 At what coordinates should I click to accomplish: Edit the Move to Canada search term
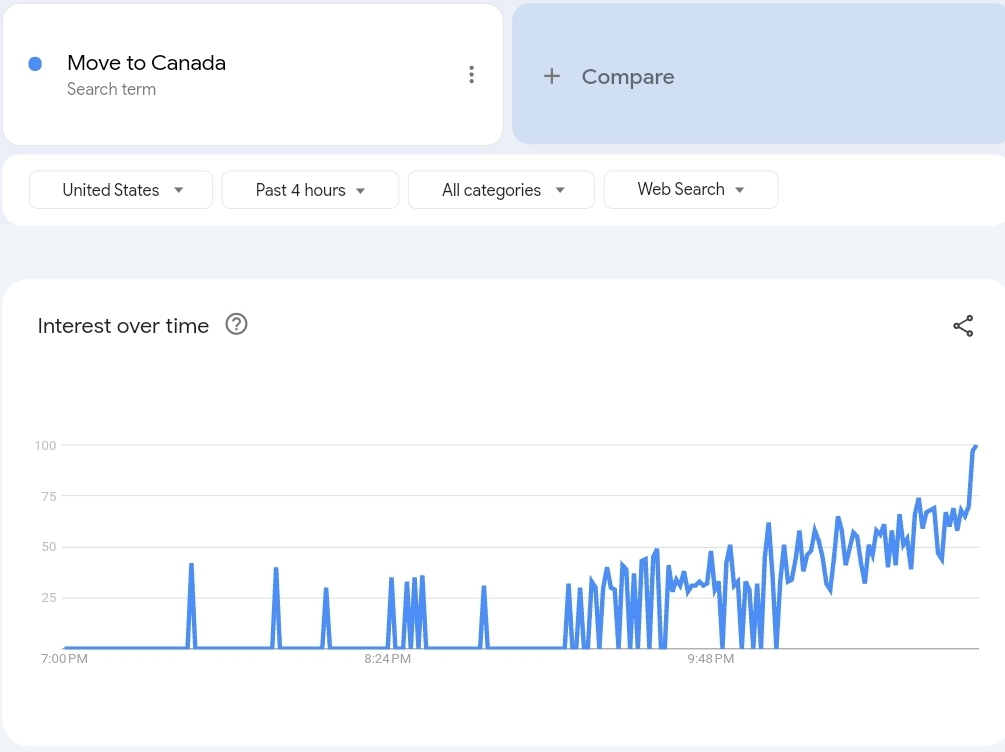[x=146, y=63]
